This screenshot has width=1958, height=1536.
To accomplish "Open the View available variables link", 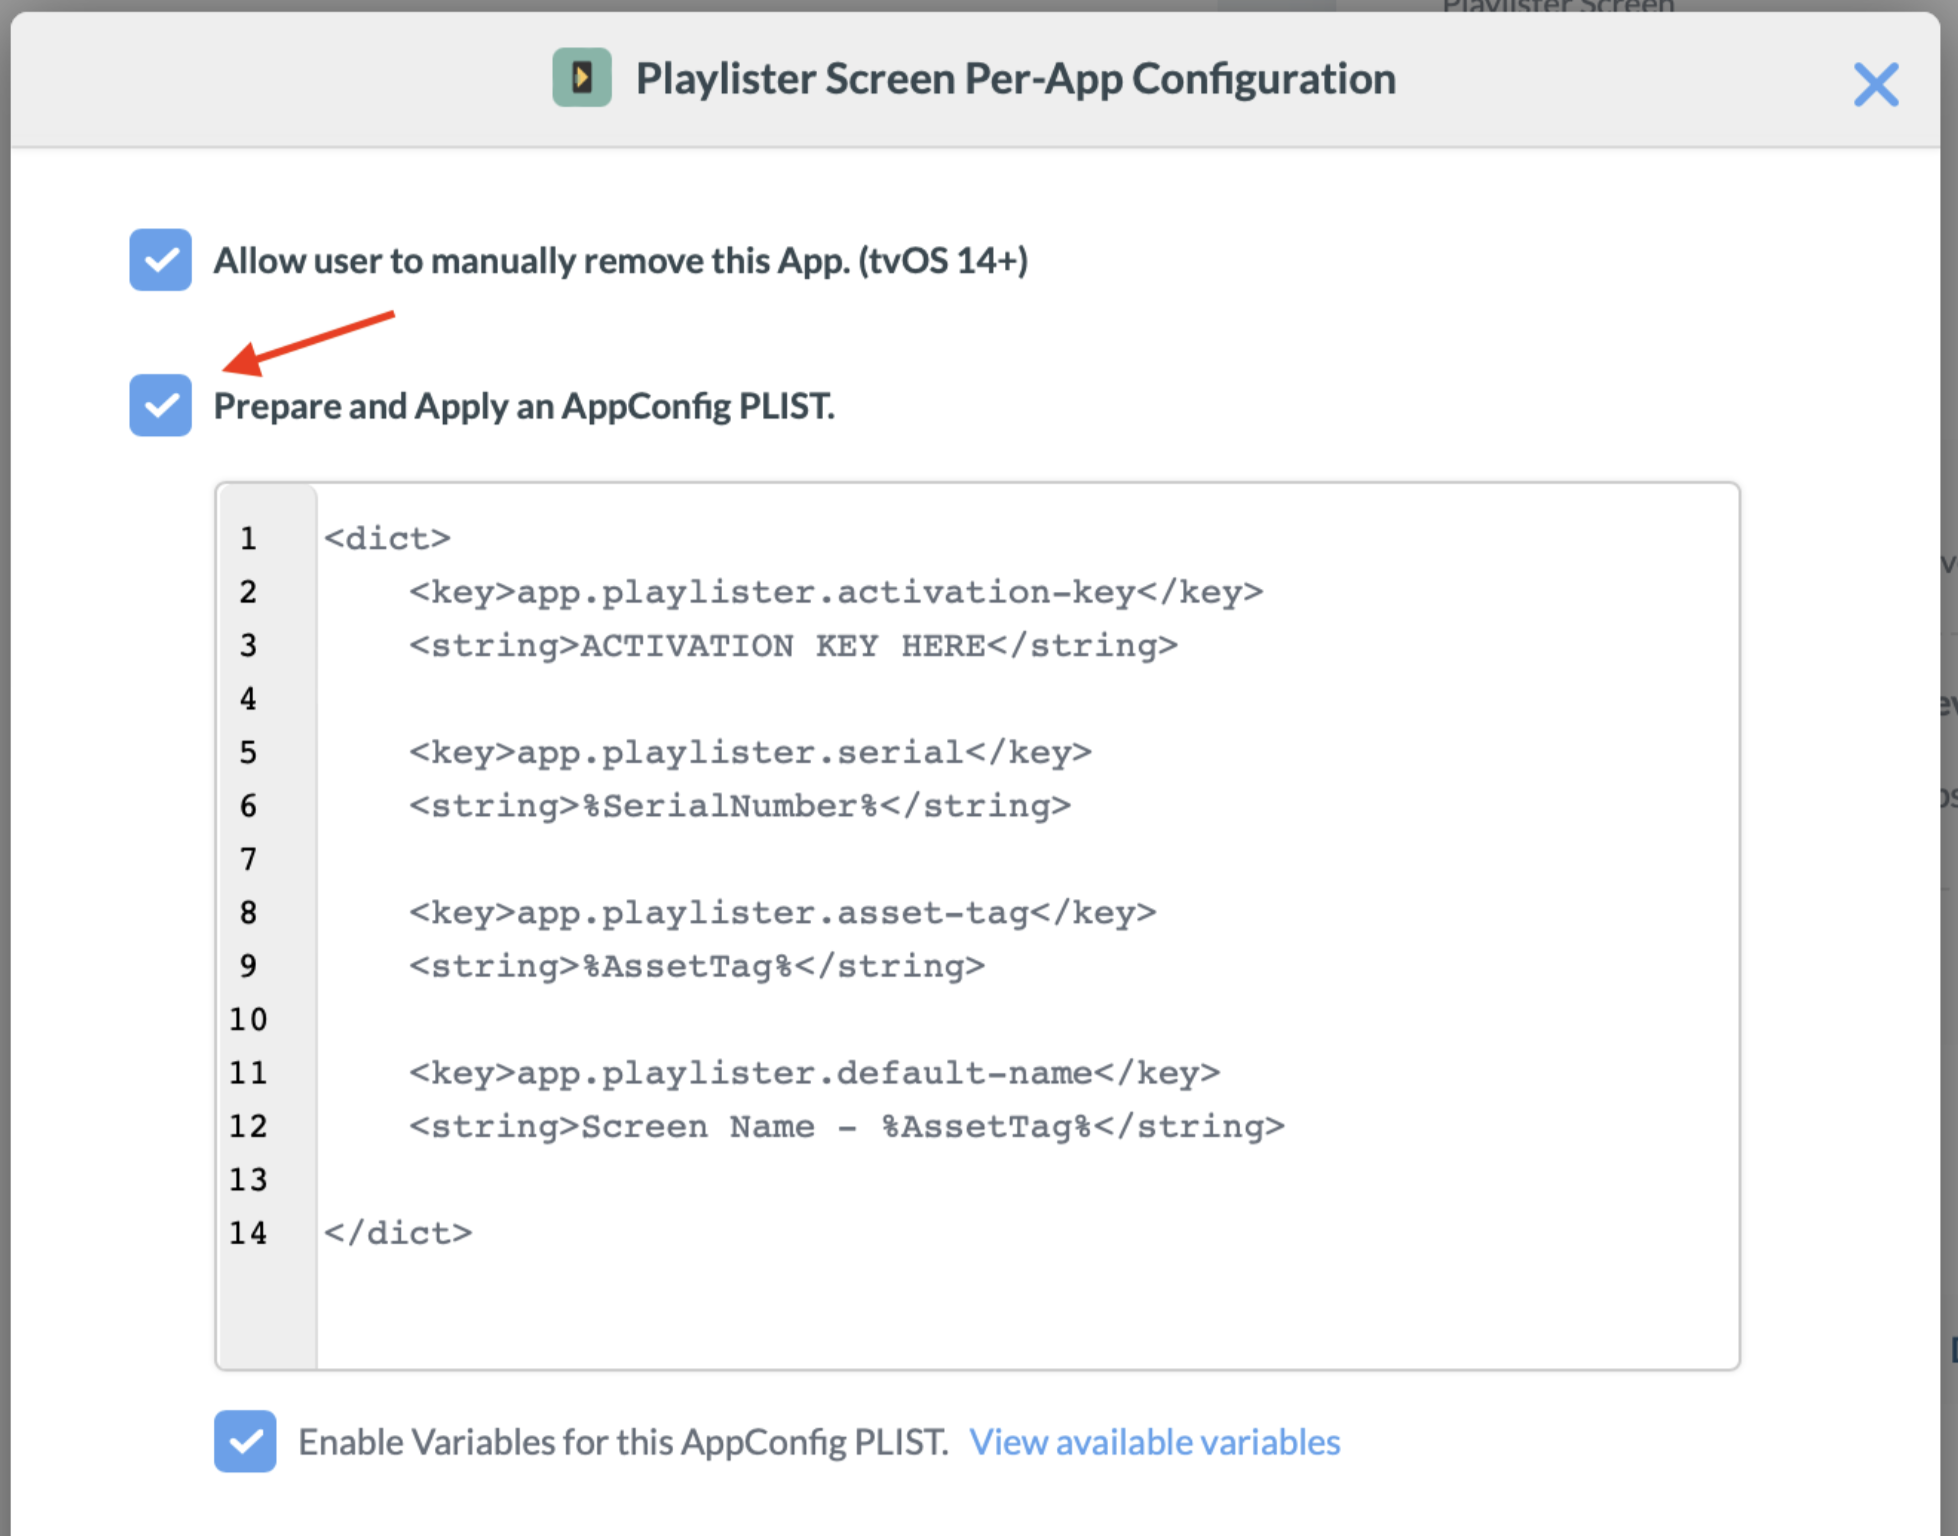I will 1155,1442.
